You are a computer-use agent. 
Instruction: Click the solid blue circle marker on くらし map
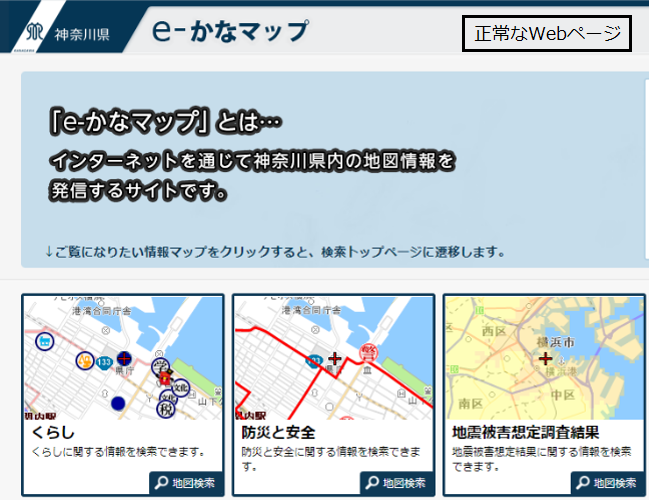pos(118,403)
